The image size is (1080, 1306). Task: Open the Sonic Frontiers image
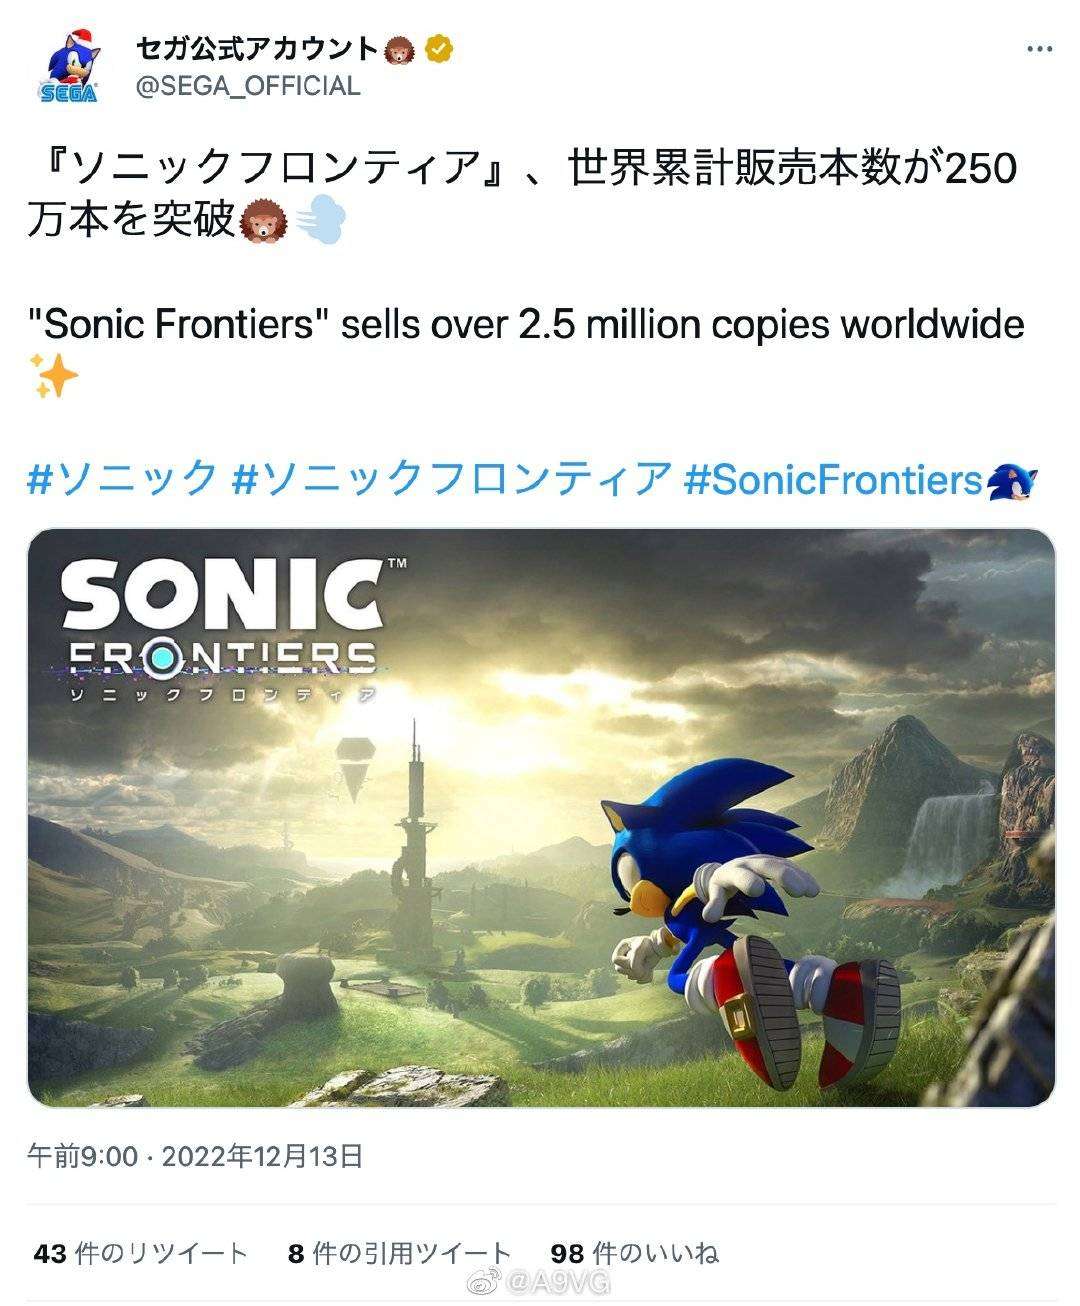tap(541, 817)
